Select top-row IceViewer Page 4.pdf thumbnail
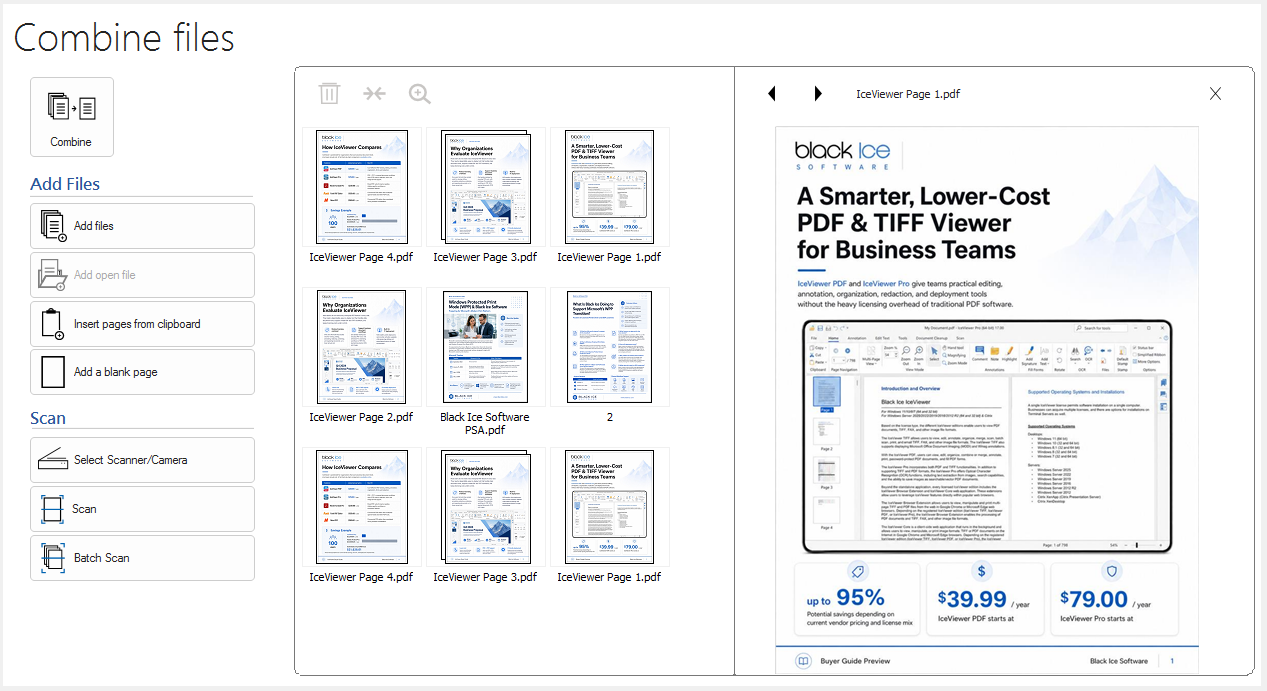Screen dimensions: 1267x691 coord(362,187)
